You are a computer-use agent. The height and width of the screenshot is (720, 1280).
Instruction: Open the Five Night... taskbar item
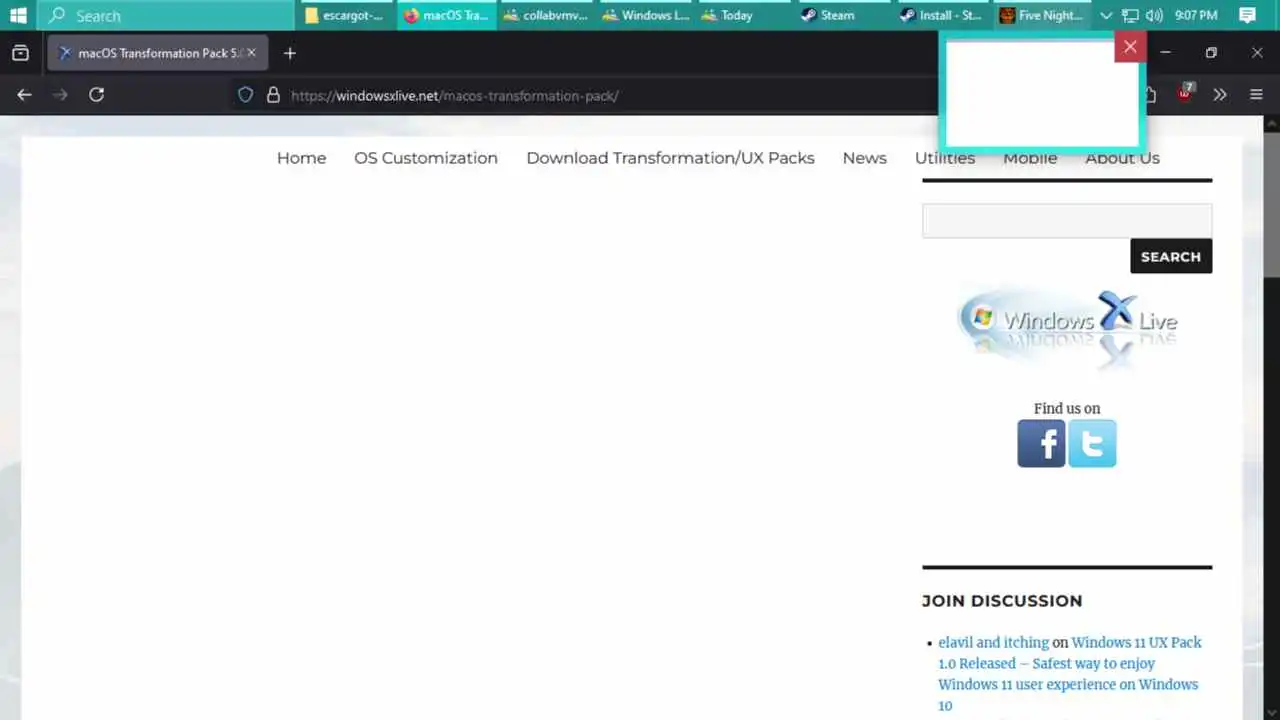[1044, 15]
